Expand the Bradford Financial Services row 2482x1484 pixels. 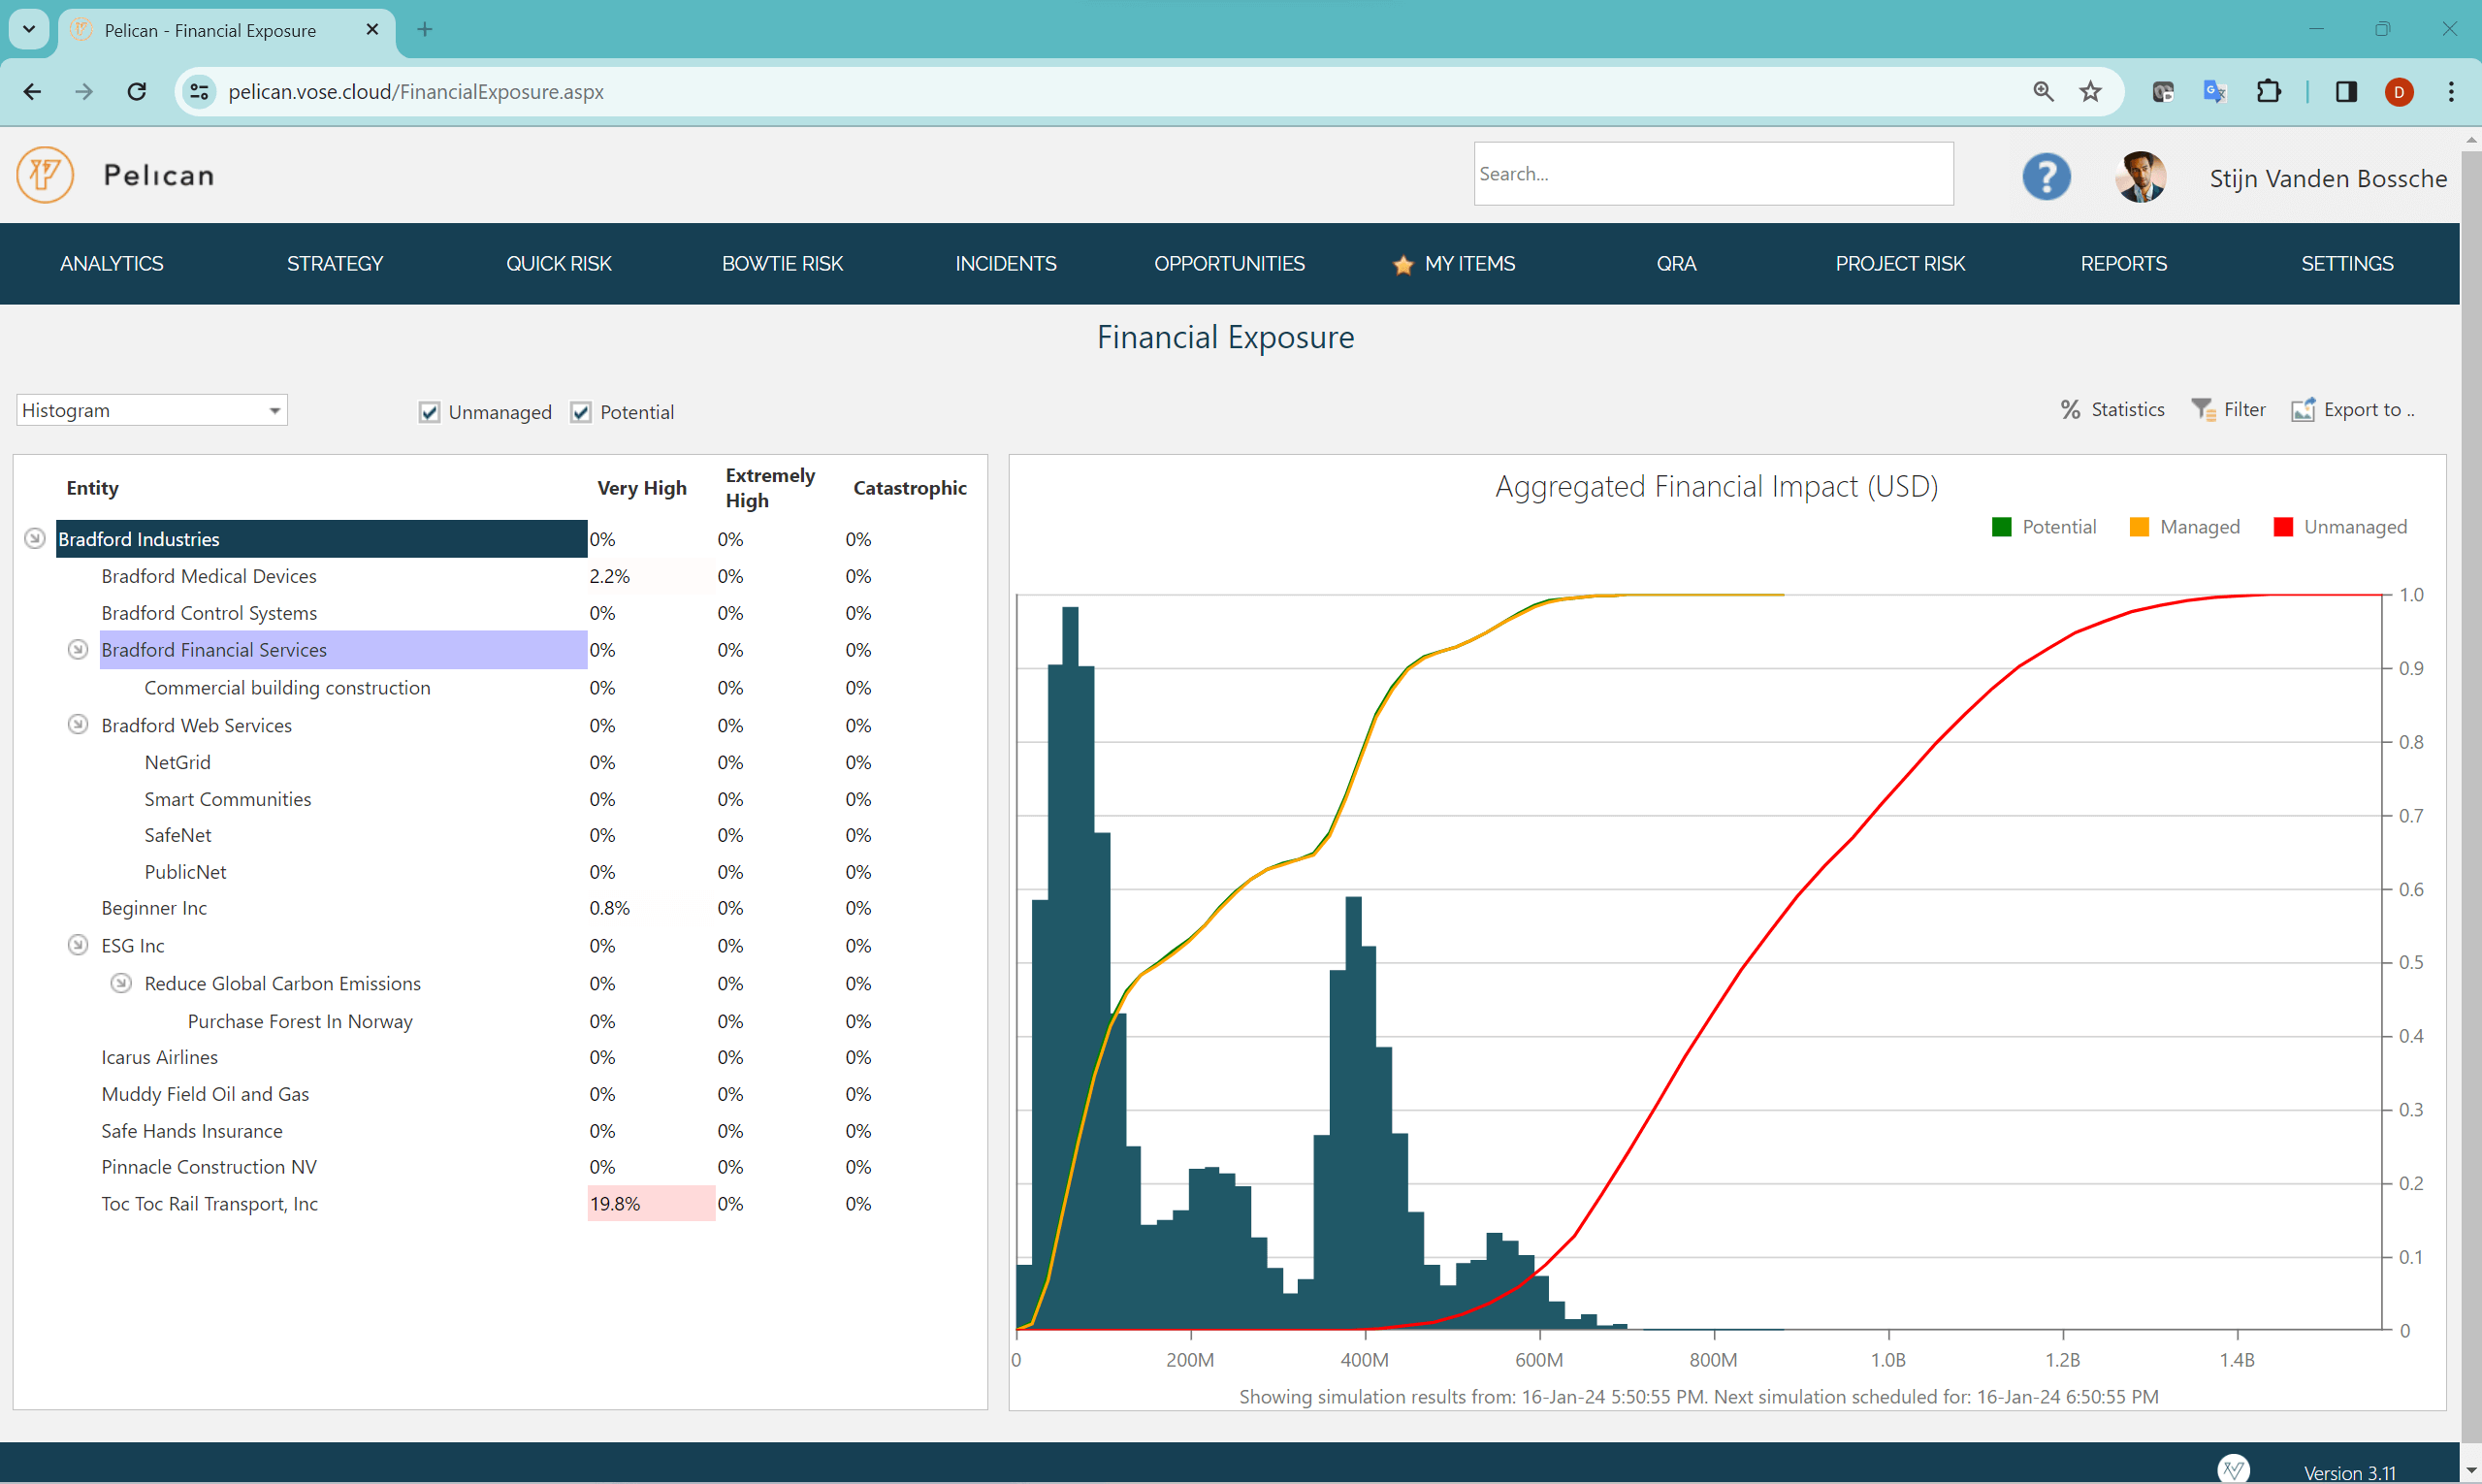(x=78, y=649)
